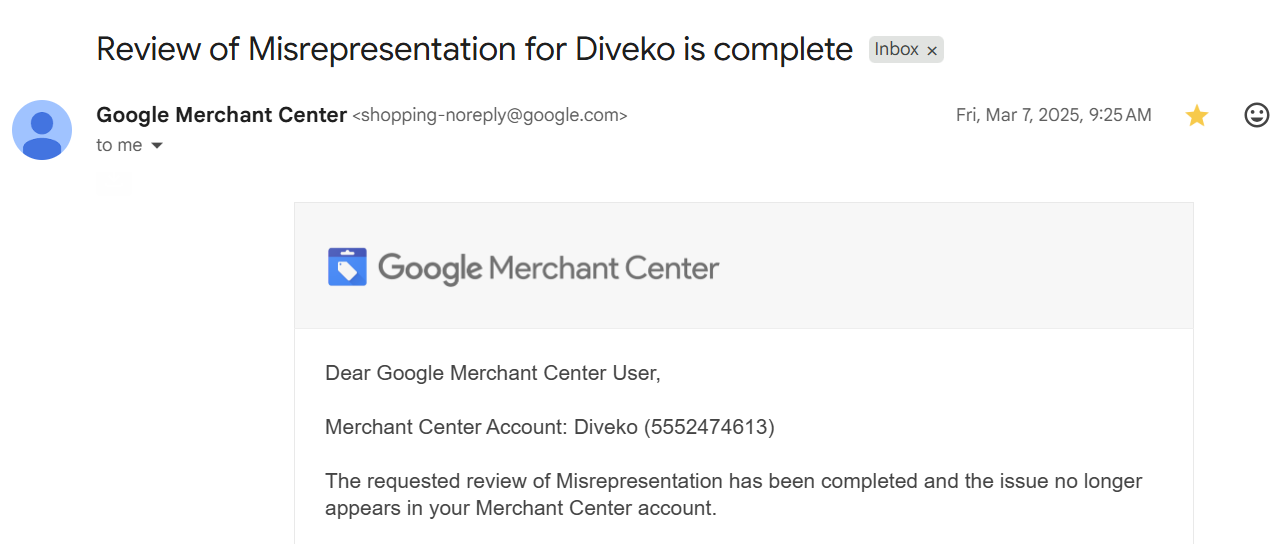The image size is (1288, 544).
Task: Click the email subject heading
Action: pyautogui.click(x=474, y=49)
